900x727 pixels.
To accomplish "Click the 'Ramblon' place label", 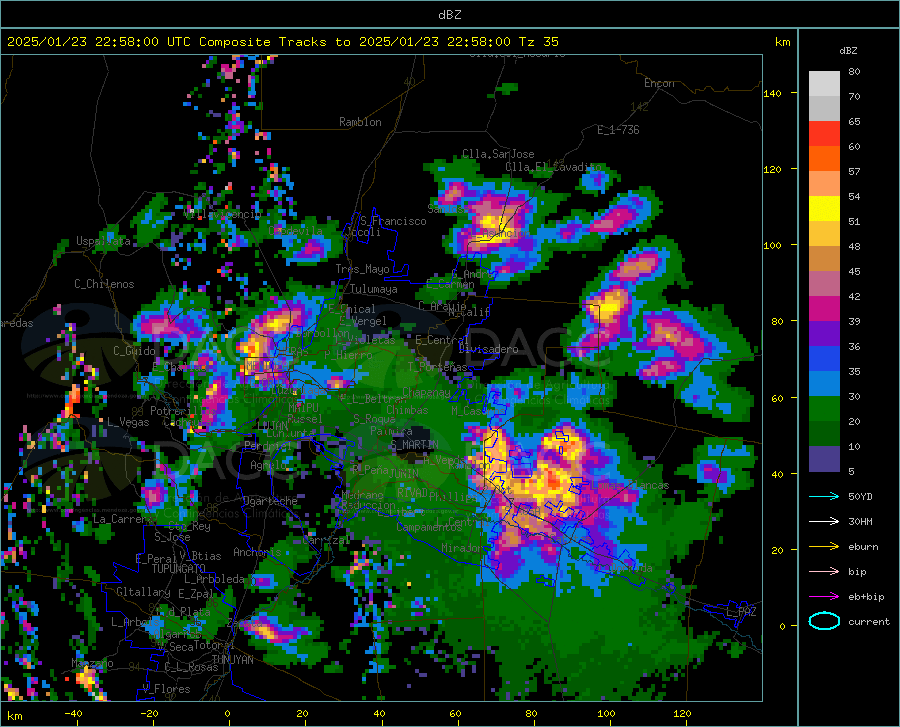I will click(360, 122).
